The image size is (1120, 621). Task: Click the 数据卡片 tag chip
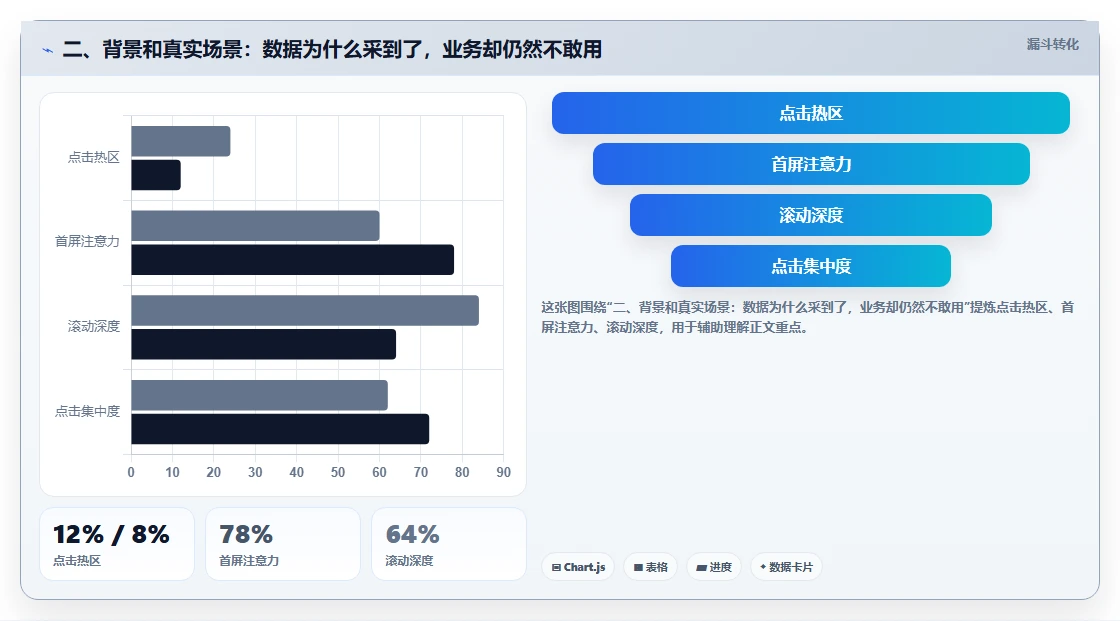point(786,567)
